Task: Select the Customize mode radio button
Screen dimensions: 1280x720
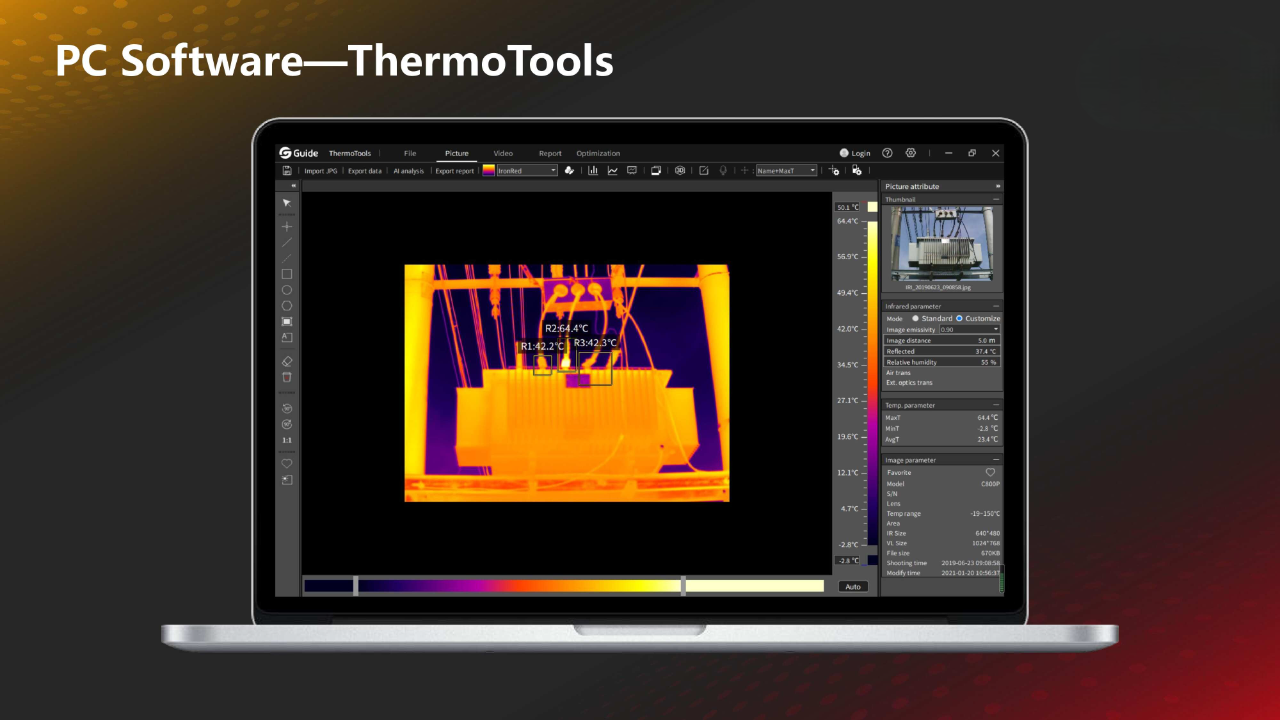Action: tap(960, 318)
